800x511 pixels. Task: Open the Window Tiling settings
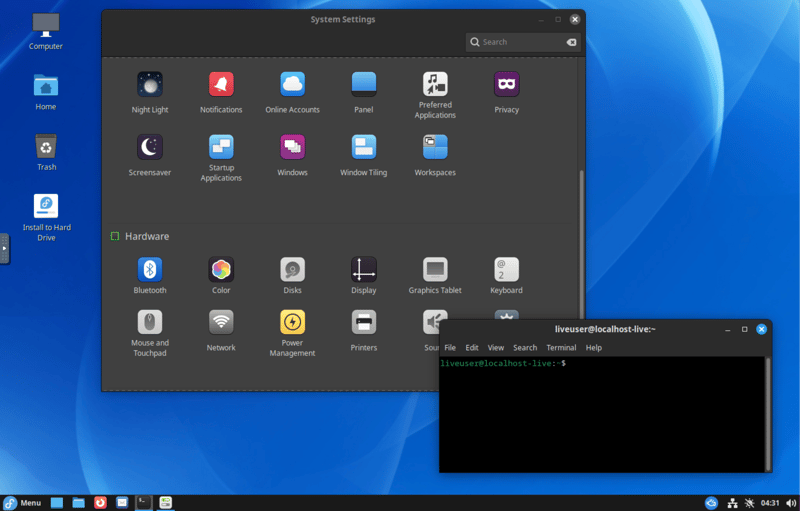tap(363, 148)
